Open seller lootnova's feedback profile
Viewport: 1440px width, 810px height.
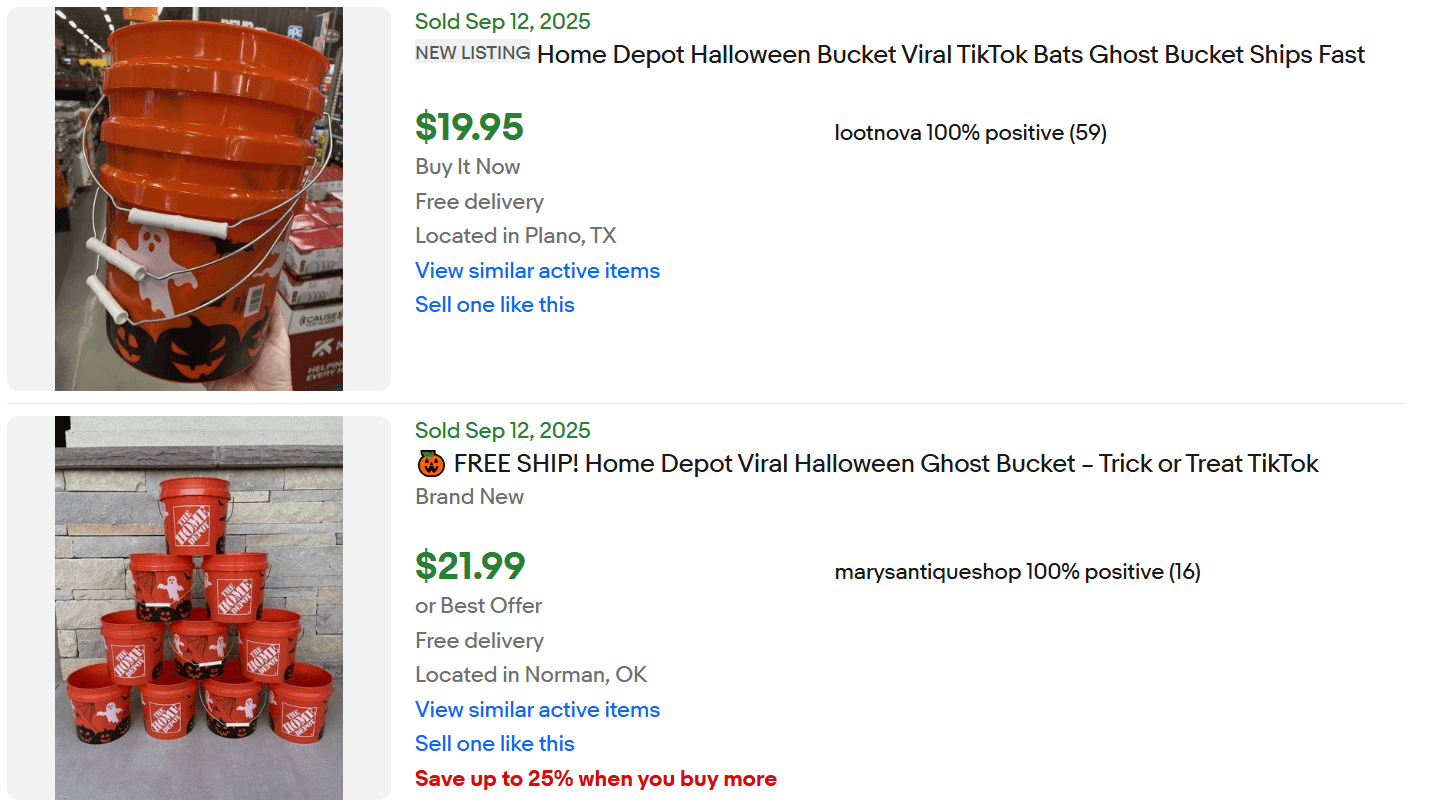pos(970,132)
